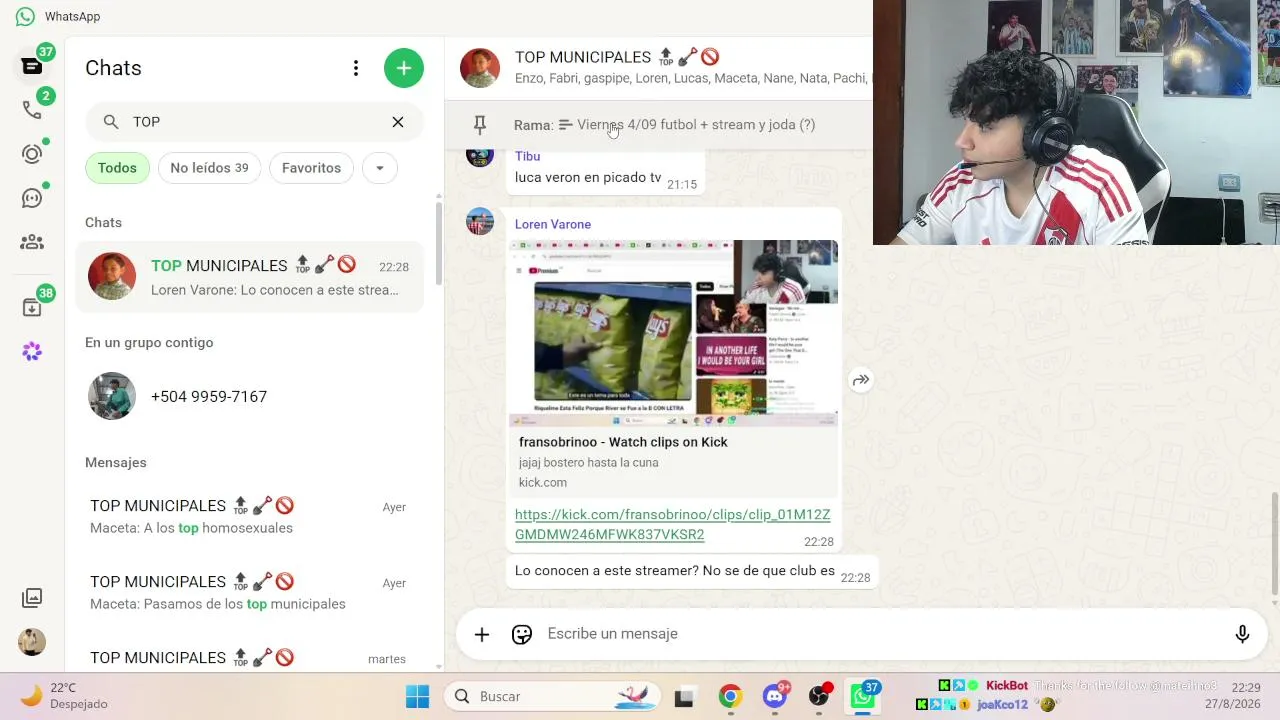Open message 'Pasamos de los top municipales'

pos(250,593)
